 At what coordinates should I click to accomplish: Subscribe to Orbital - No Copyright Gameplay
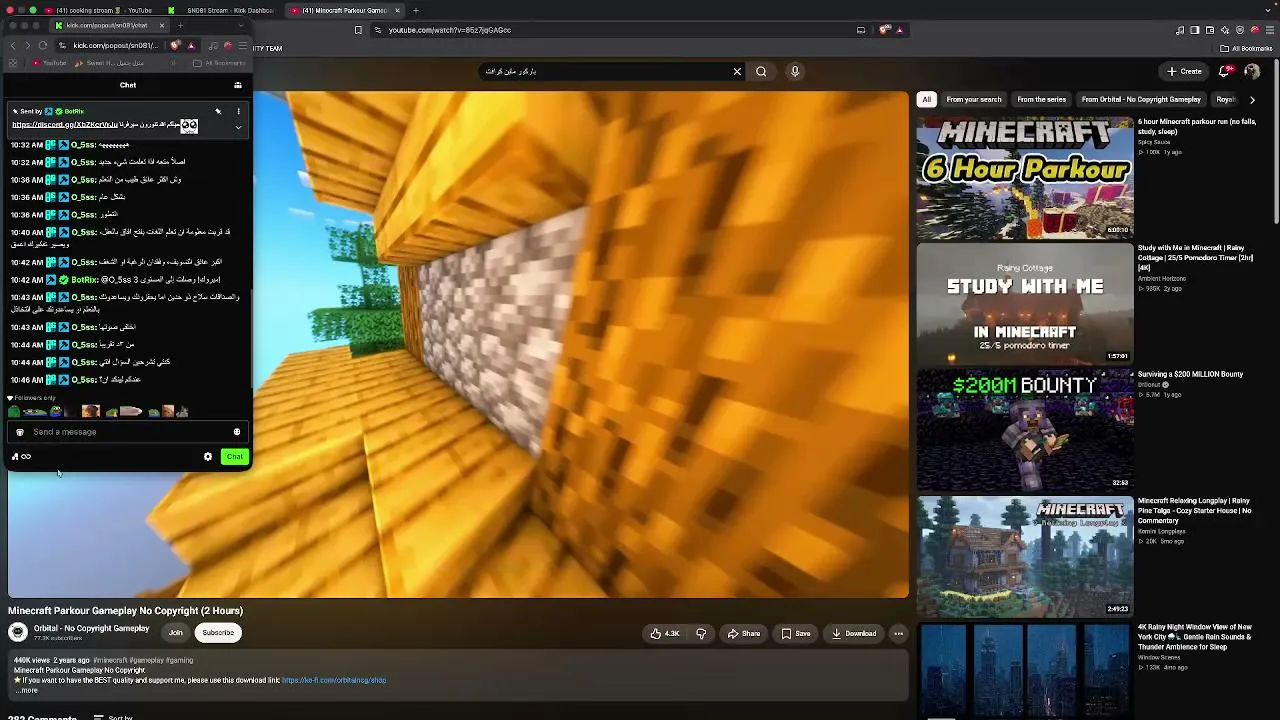(x=218, y=632)
